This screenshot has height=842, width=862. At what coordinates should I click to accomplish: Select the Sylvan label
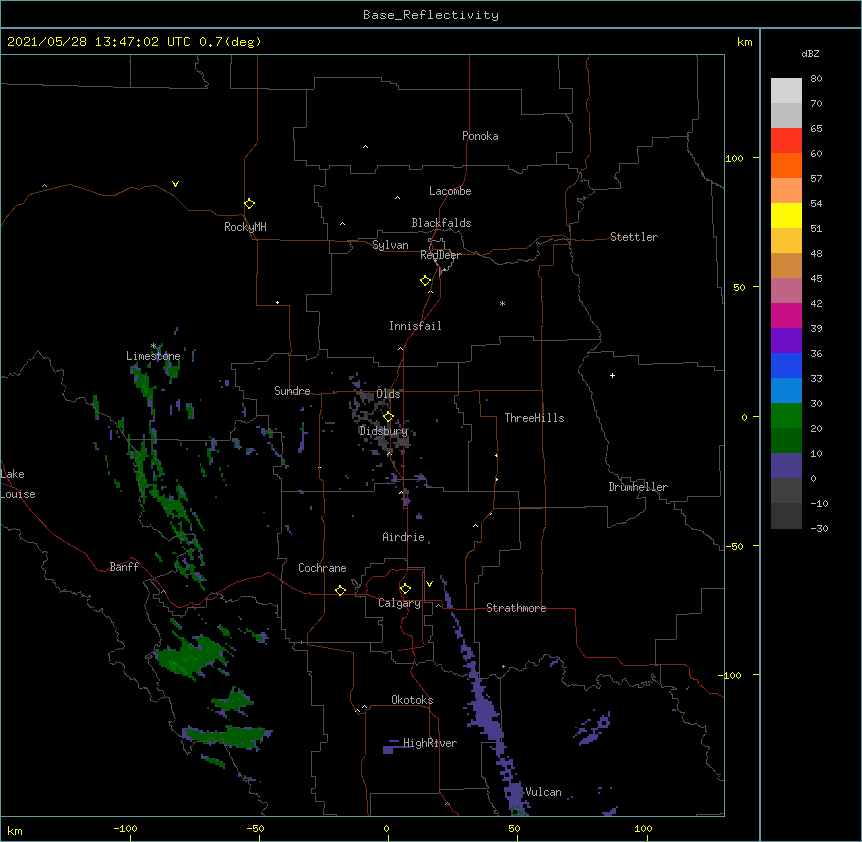click(x=390, y=245)
